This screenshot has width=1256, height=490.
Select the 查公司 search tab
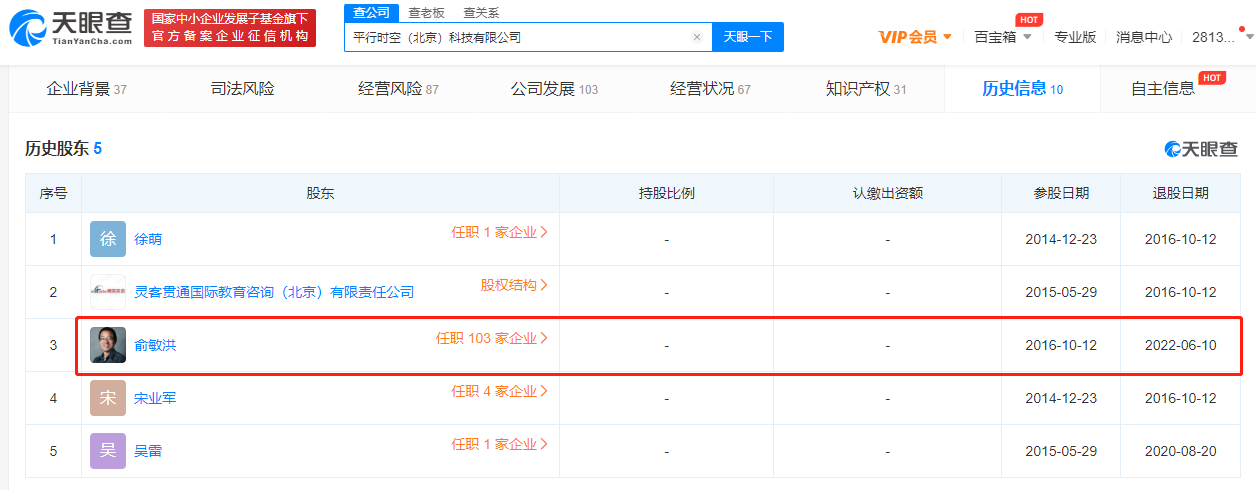[371, 12]
